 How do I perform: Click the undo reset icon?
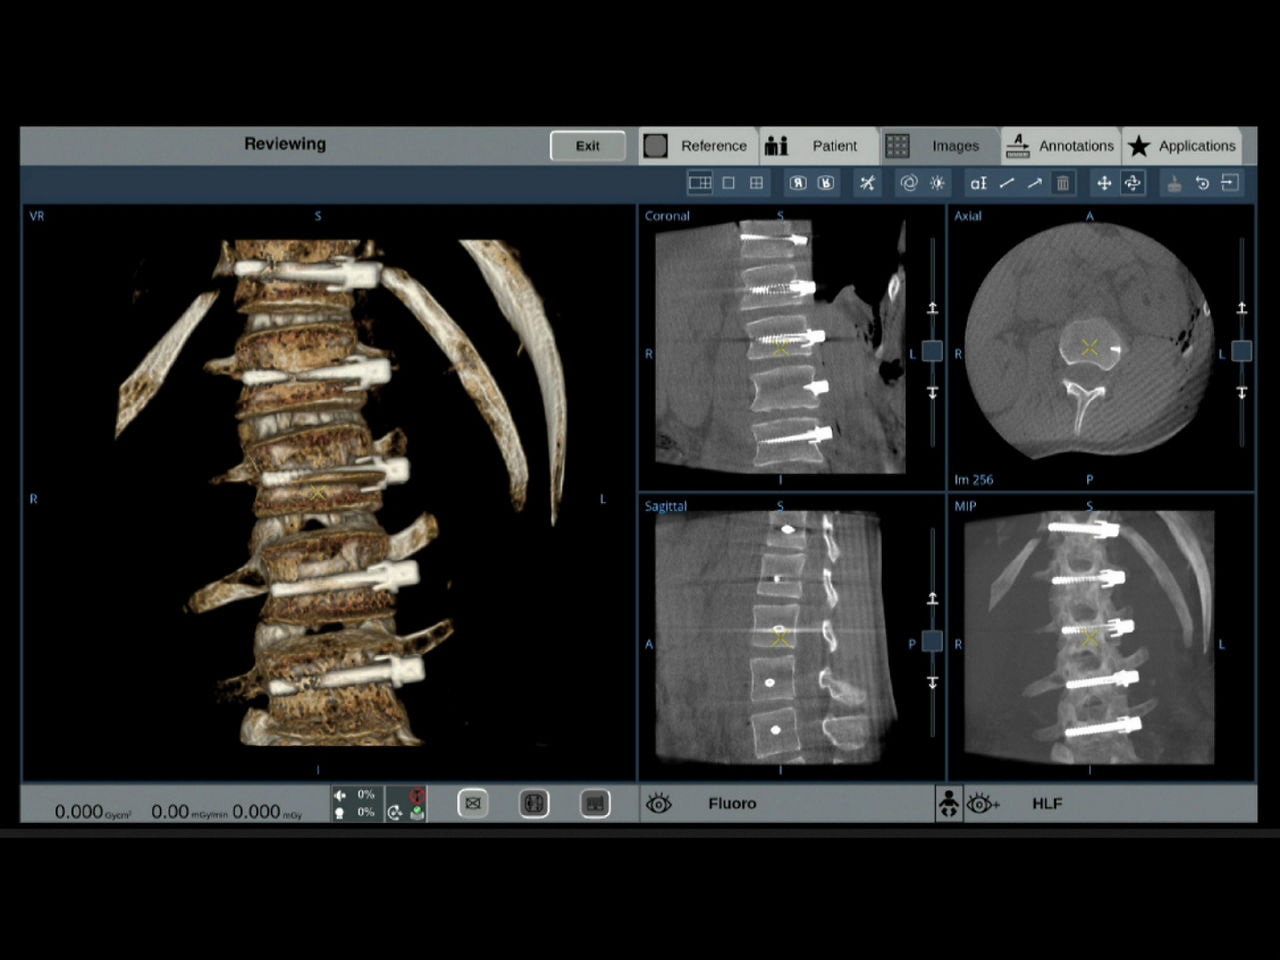pyautogui.click(x=1202, y=183)
